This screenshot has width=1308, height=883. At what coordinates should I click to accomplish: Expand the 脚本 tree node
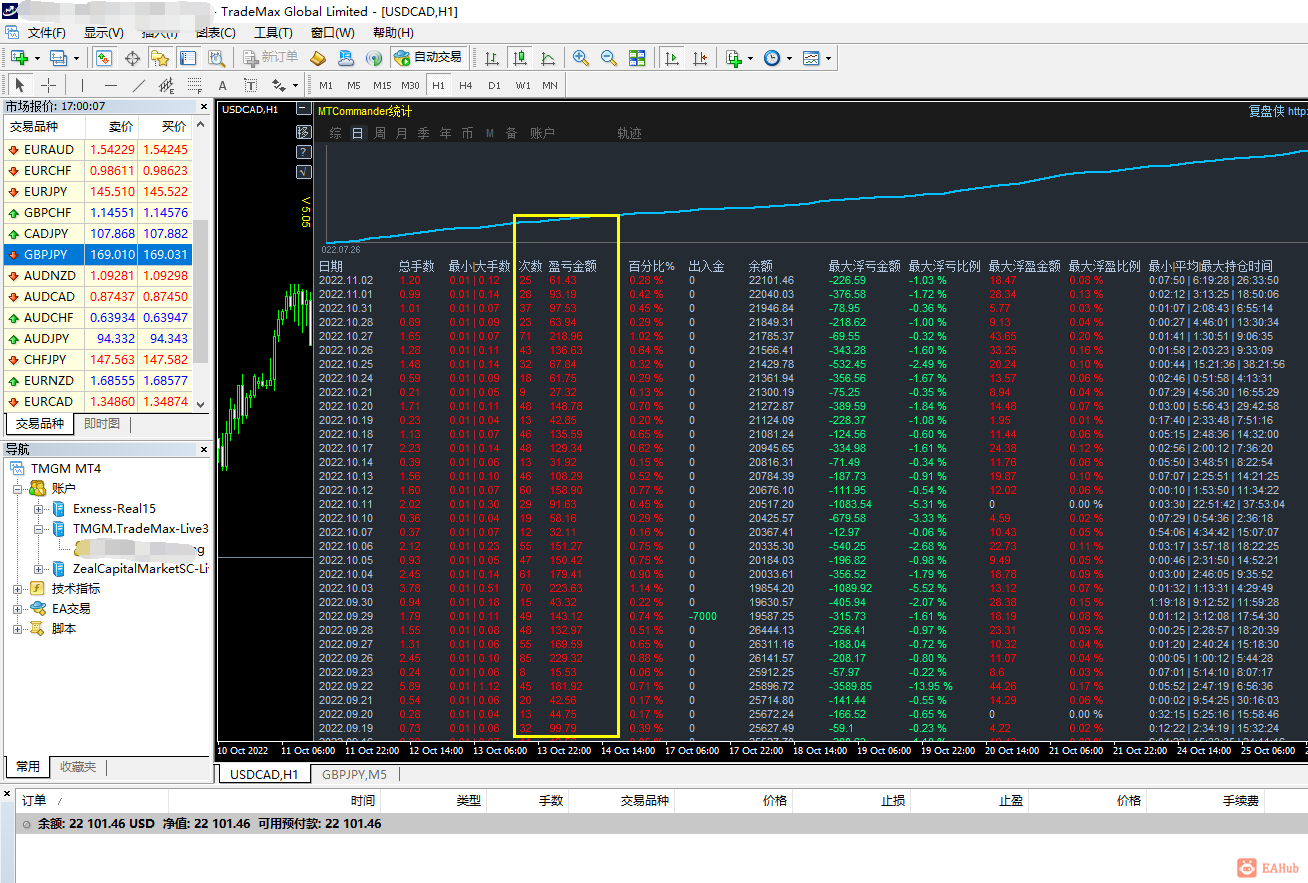pos(18,629)
